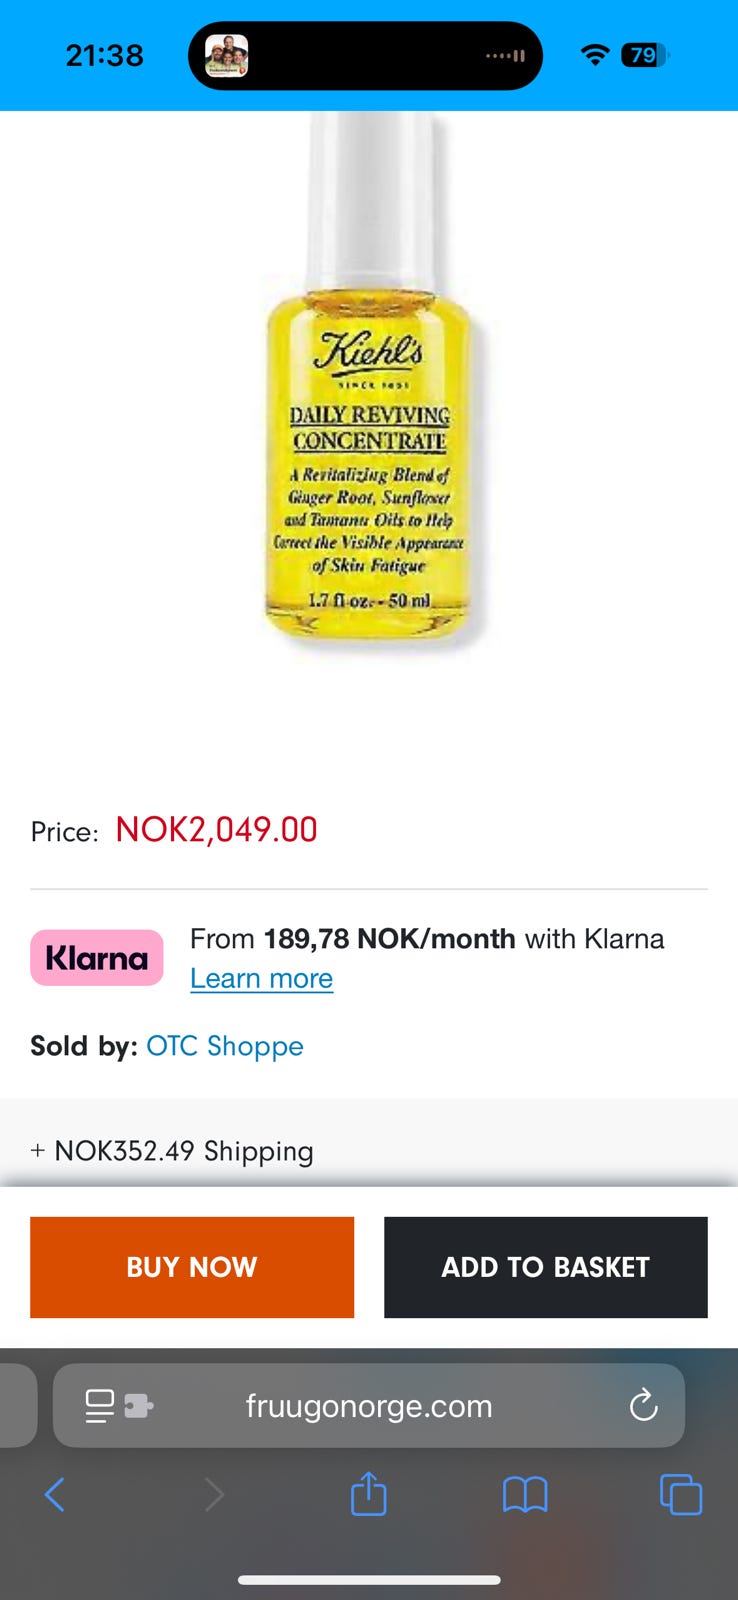This screenshot has height=1600, width=738.
Task: Tap the Safari forward arrow
Action: coord(214,1495)
